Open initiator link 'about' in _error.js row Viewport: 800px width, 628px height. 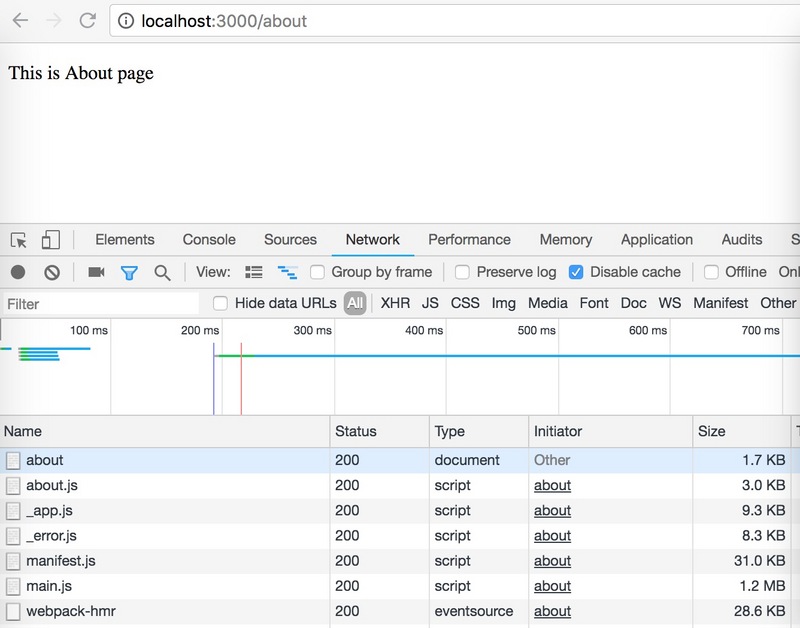(553, 536)
